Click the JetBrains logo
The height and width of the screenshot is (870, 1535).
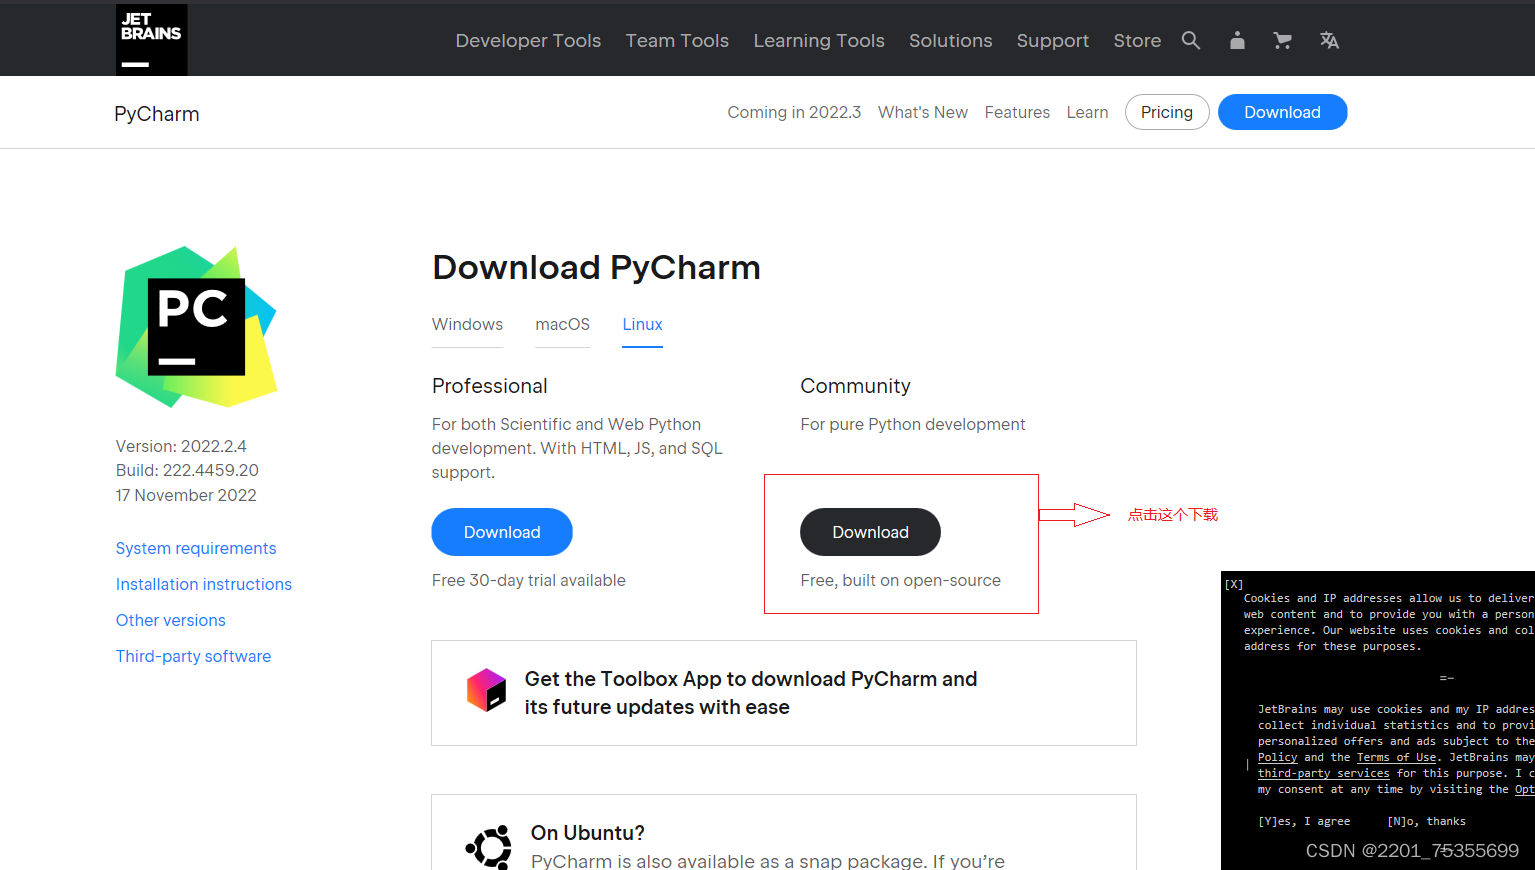coord(150,40)
